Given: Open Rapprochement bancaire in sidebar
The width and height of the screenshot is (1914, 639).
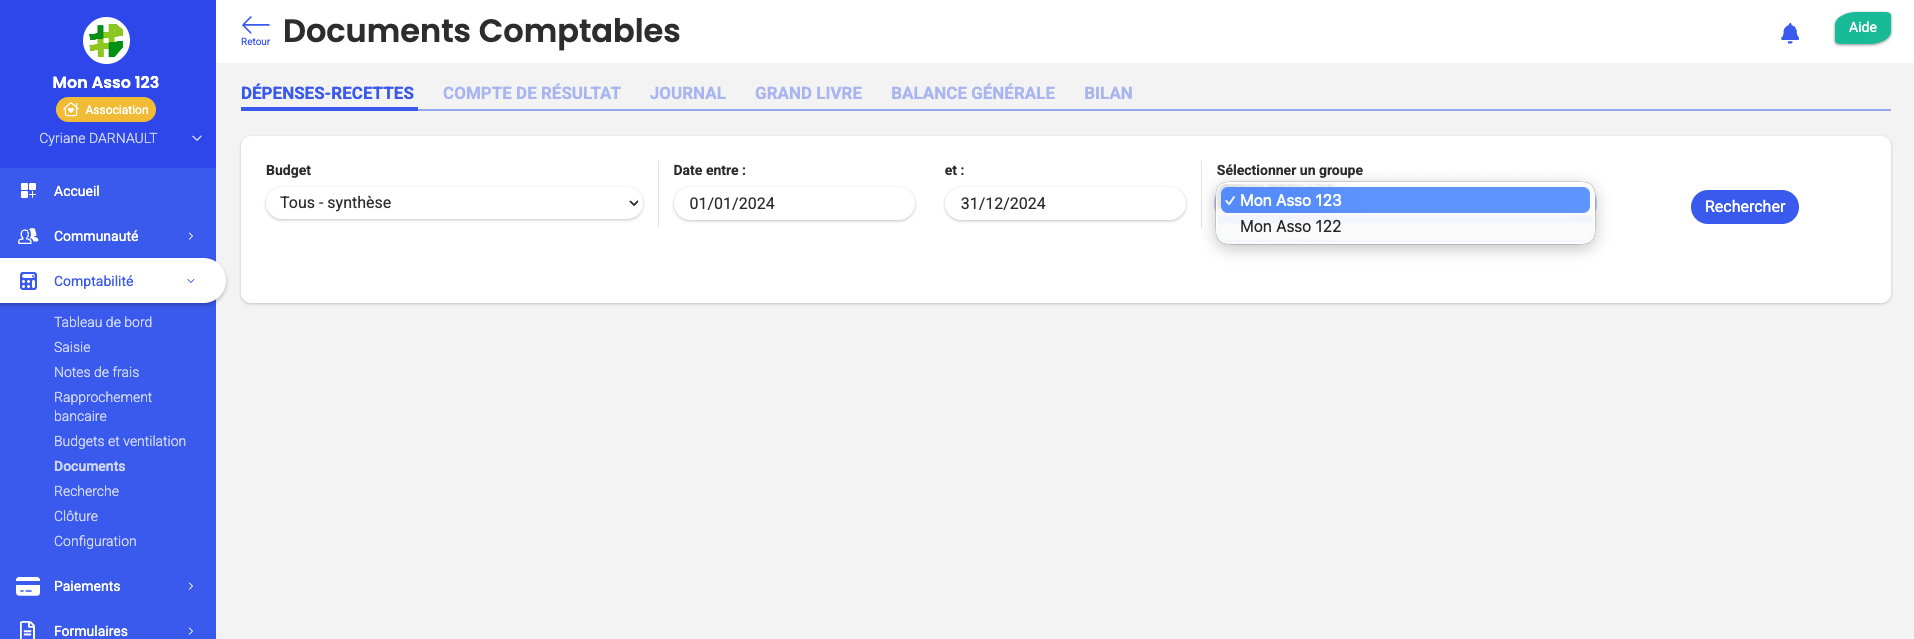Looking at the screenshot, I should pyautogui.click(x=103, y=406).
